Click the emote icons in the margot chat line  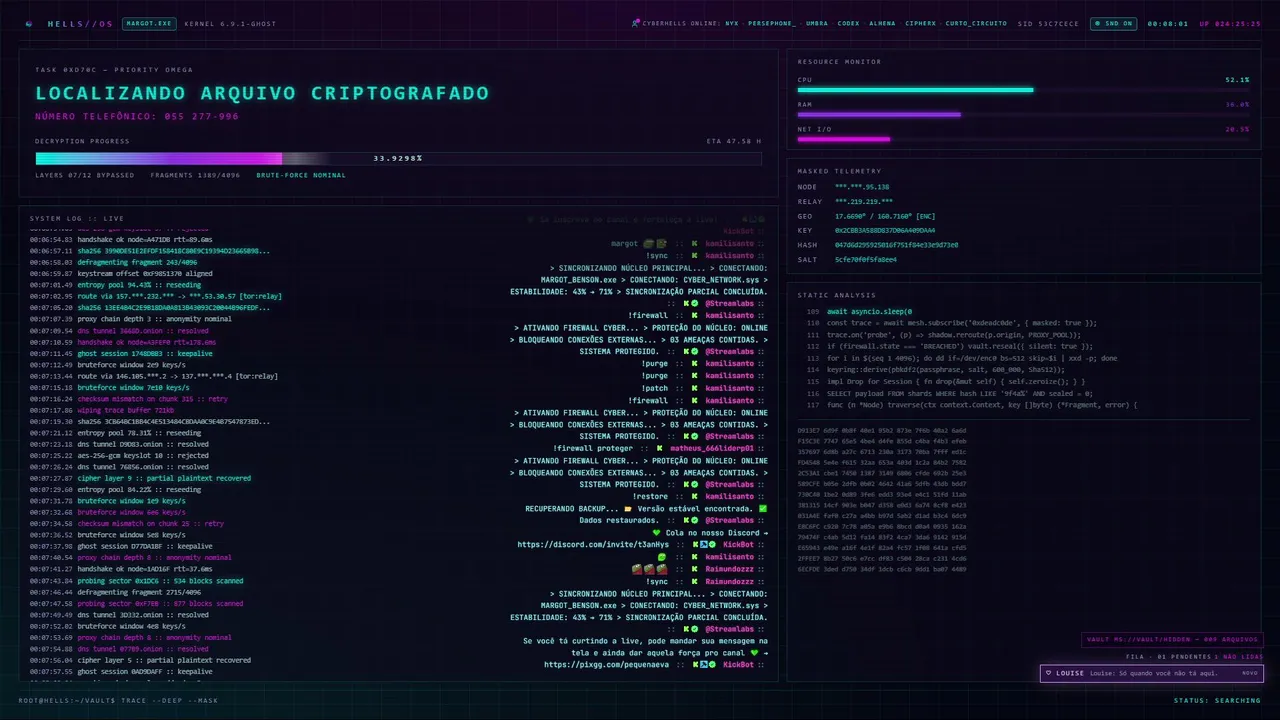655,243
